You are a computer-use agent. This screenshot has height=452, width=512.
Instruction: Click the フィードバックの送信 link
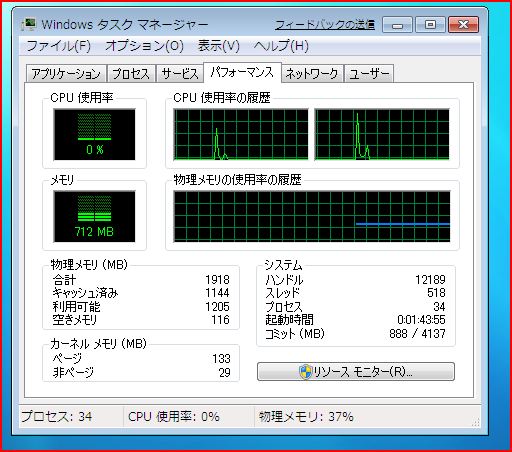[x=325, y=25]
